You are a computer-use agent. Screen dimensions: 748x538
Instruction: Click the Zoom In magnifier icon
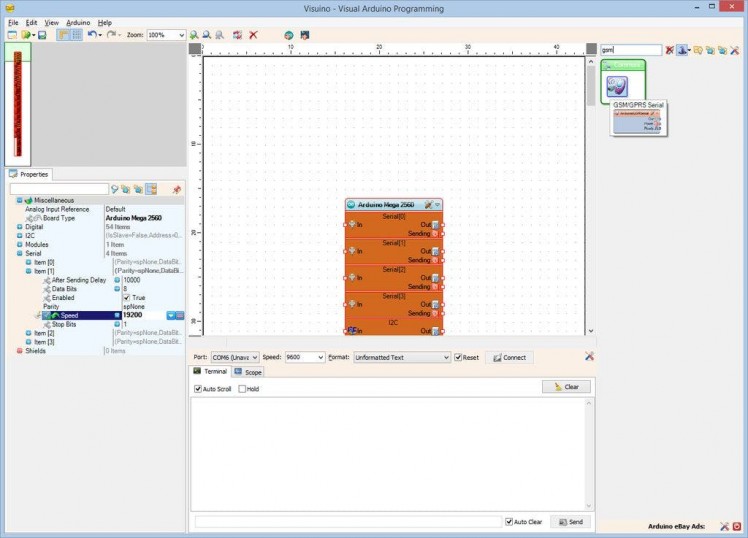click(194, 35)
